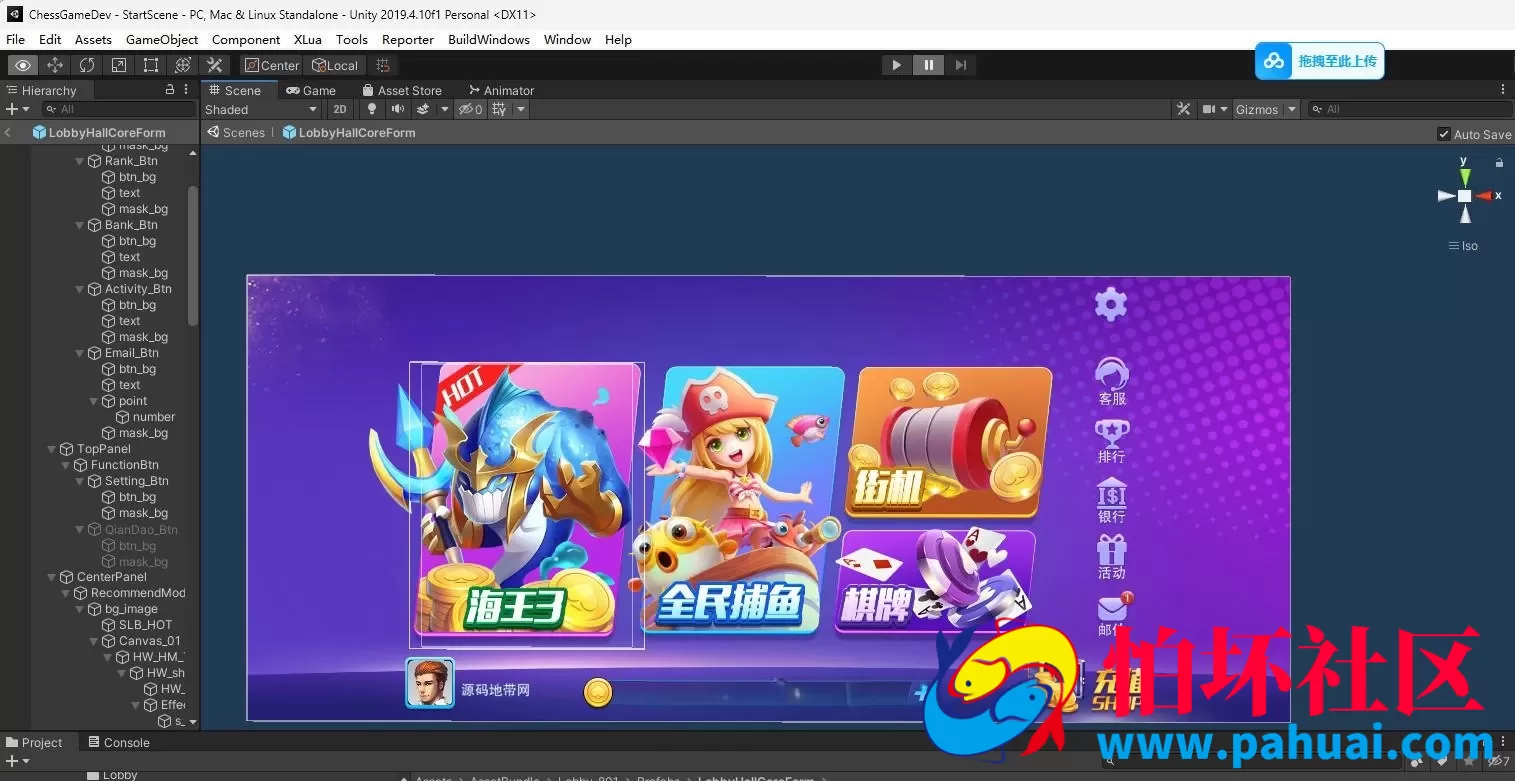Open grid settings dropdown arrow
Viewport: 1515px width, 781px height.
click(x=521, y=109)
